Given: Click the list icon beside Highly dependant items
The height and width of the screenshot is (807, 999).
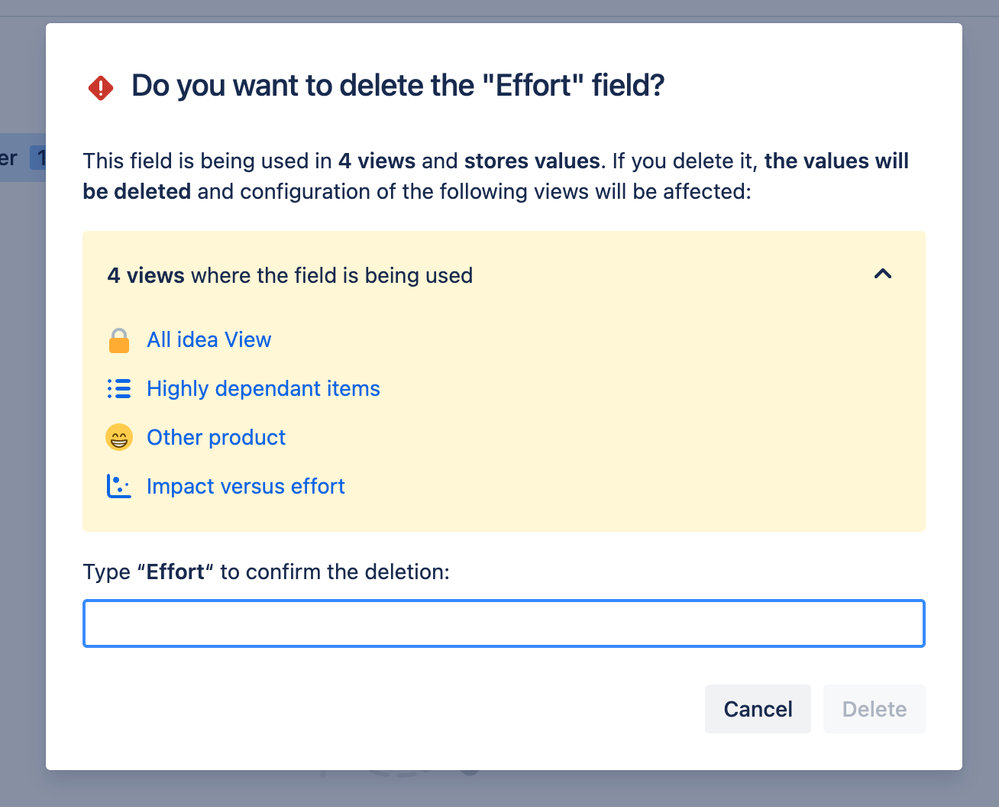Looking at the screenshot, I should (119, 389).
